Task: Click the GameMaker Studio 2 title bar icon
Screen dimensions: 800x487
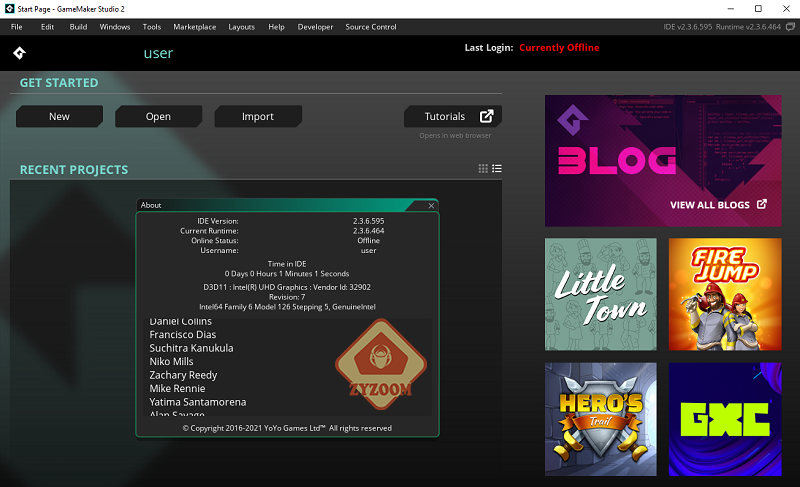Action: (x=9, y=9)
